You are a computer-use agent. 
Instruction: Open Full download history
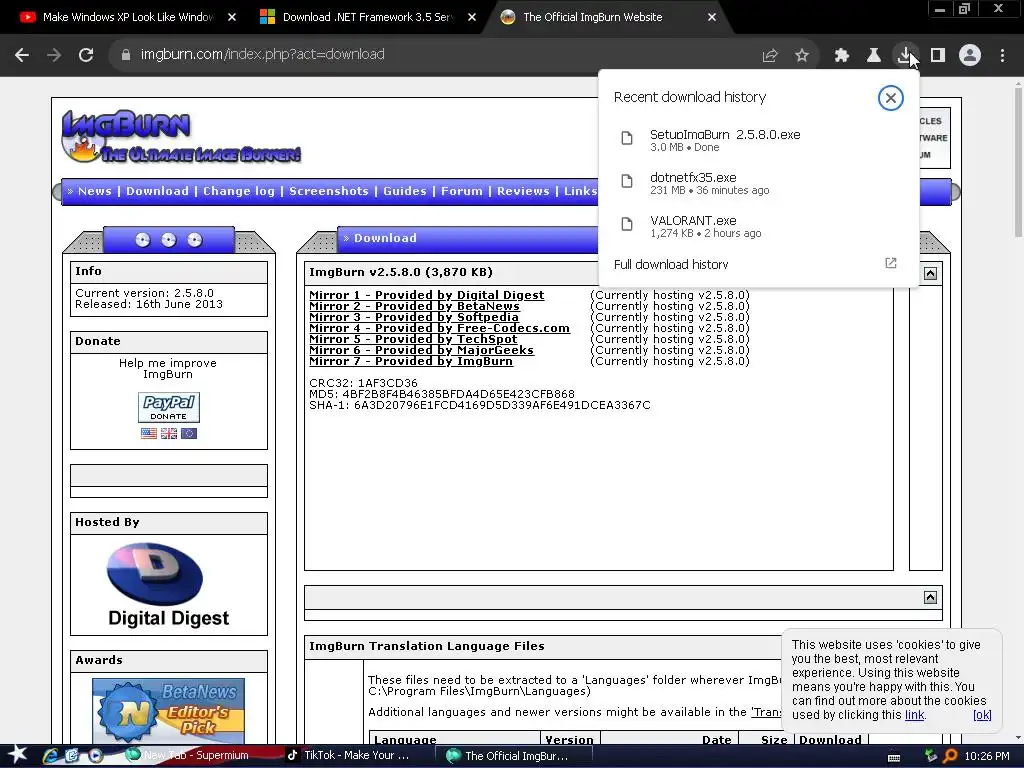pos(671,264)
